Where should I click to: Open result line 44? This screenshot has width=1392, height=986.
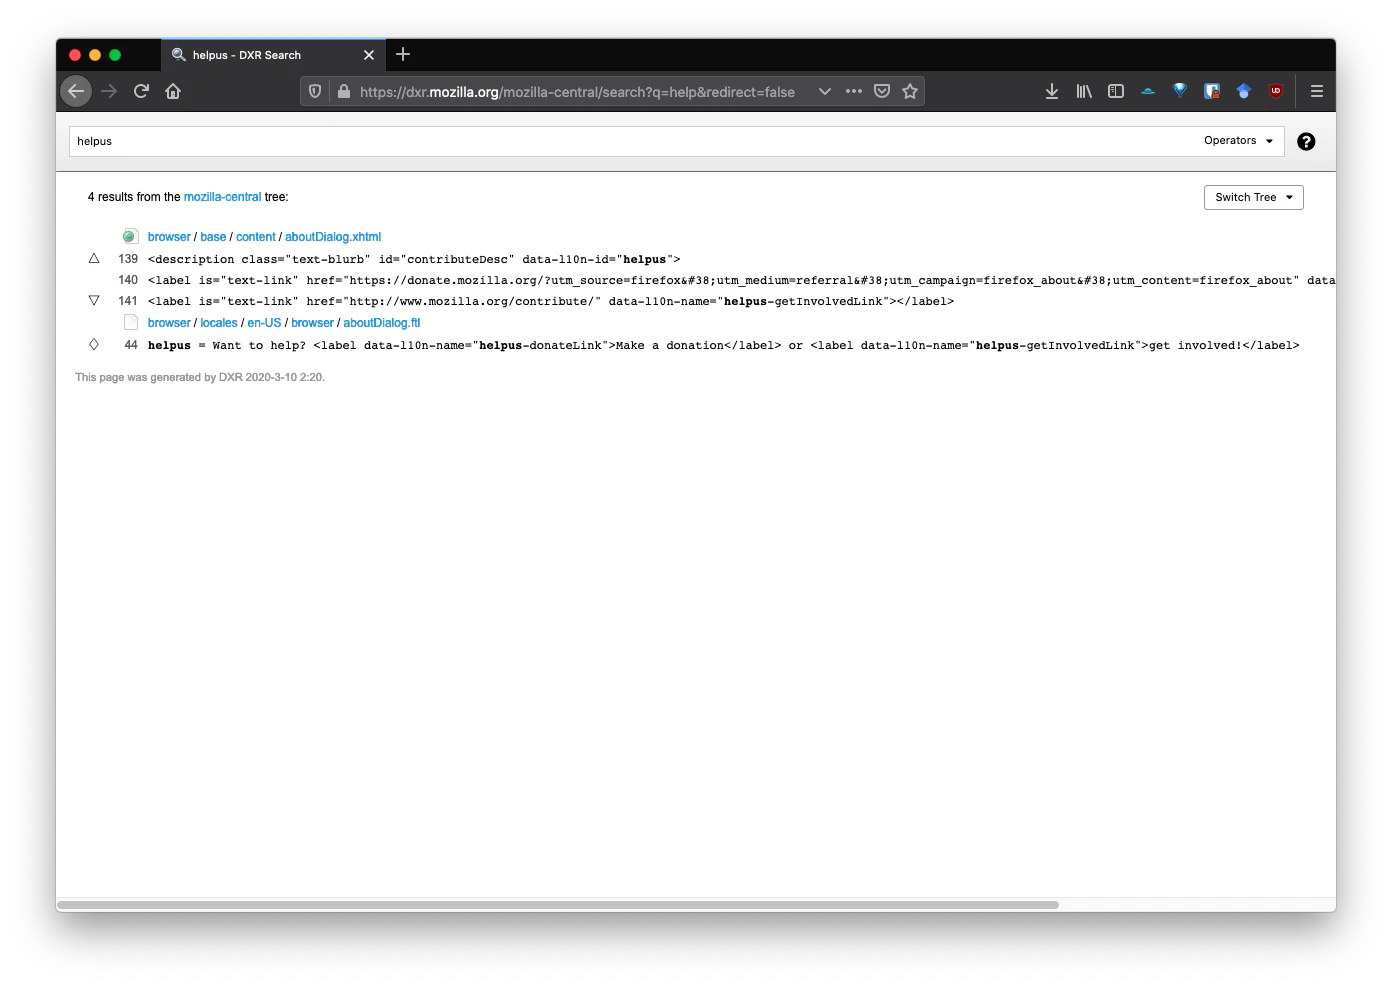131,345
